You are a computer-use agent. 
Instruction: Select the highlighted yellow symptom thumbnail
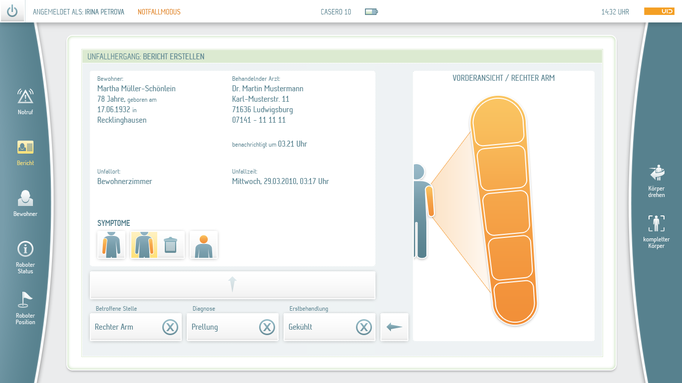(144, 245)
